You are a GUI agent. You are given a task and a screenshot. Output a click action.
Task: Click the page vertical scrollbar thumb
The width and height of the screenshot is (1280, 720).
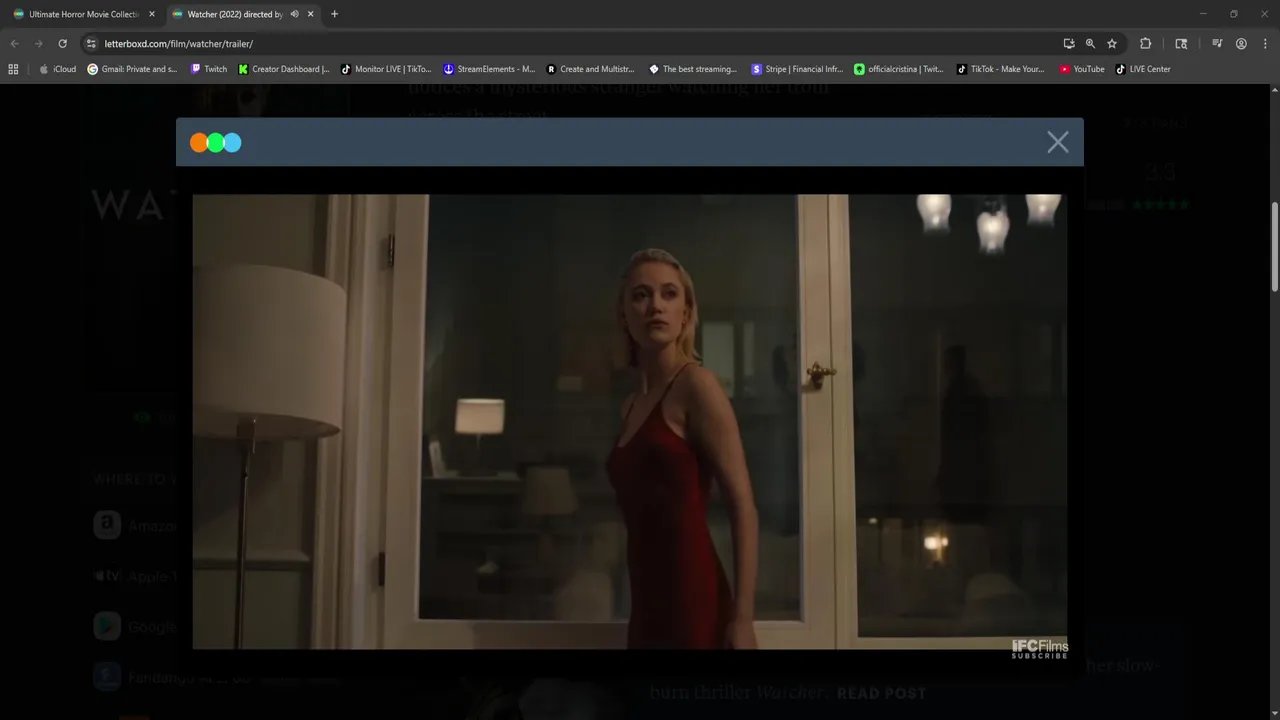(1275, 246)
